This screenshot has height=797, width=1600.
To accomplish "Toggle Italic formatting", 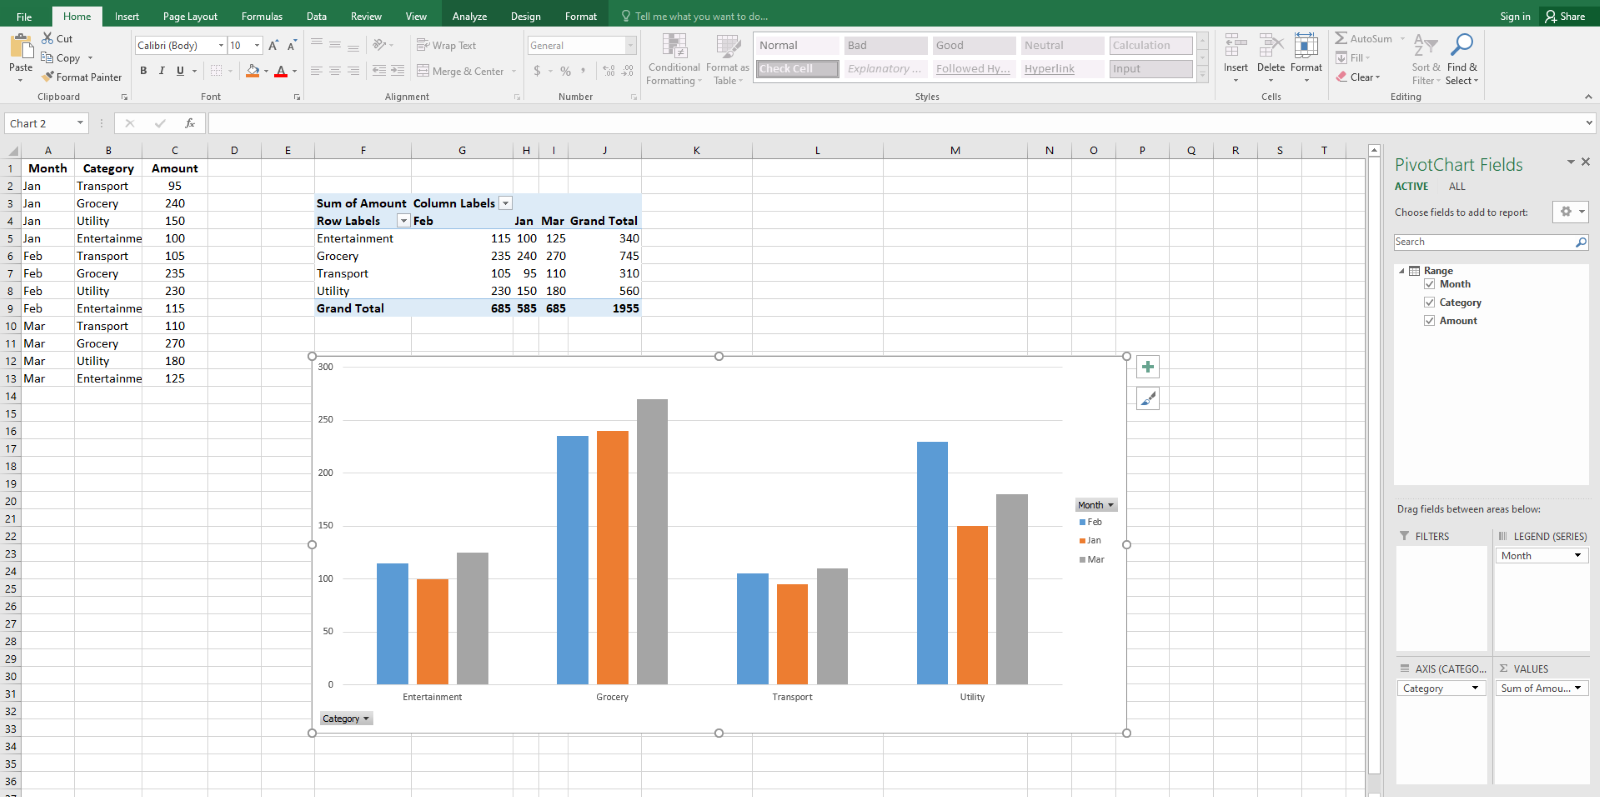I will pos(161,71).
